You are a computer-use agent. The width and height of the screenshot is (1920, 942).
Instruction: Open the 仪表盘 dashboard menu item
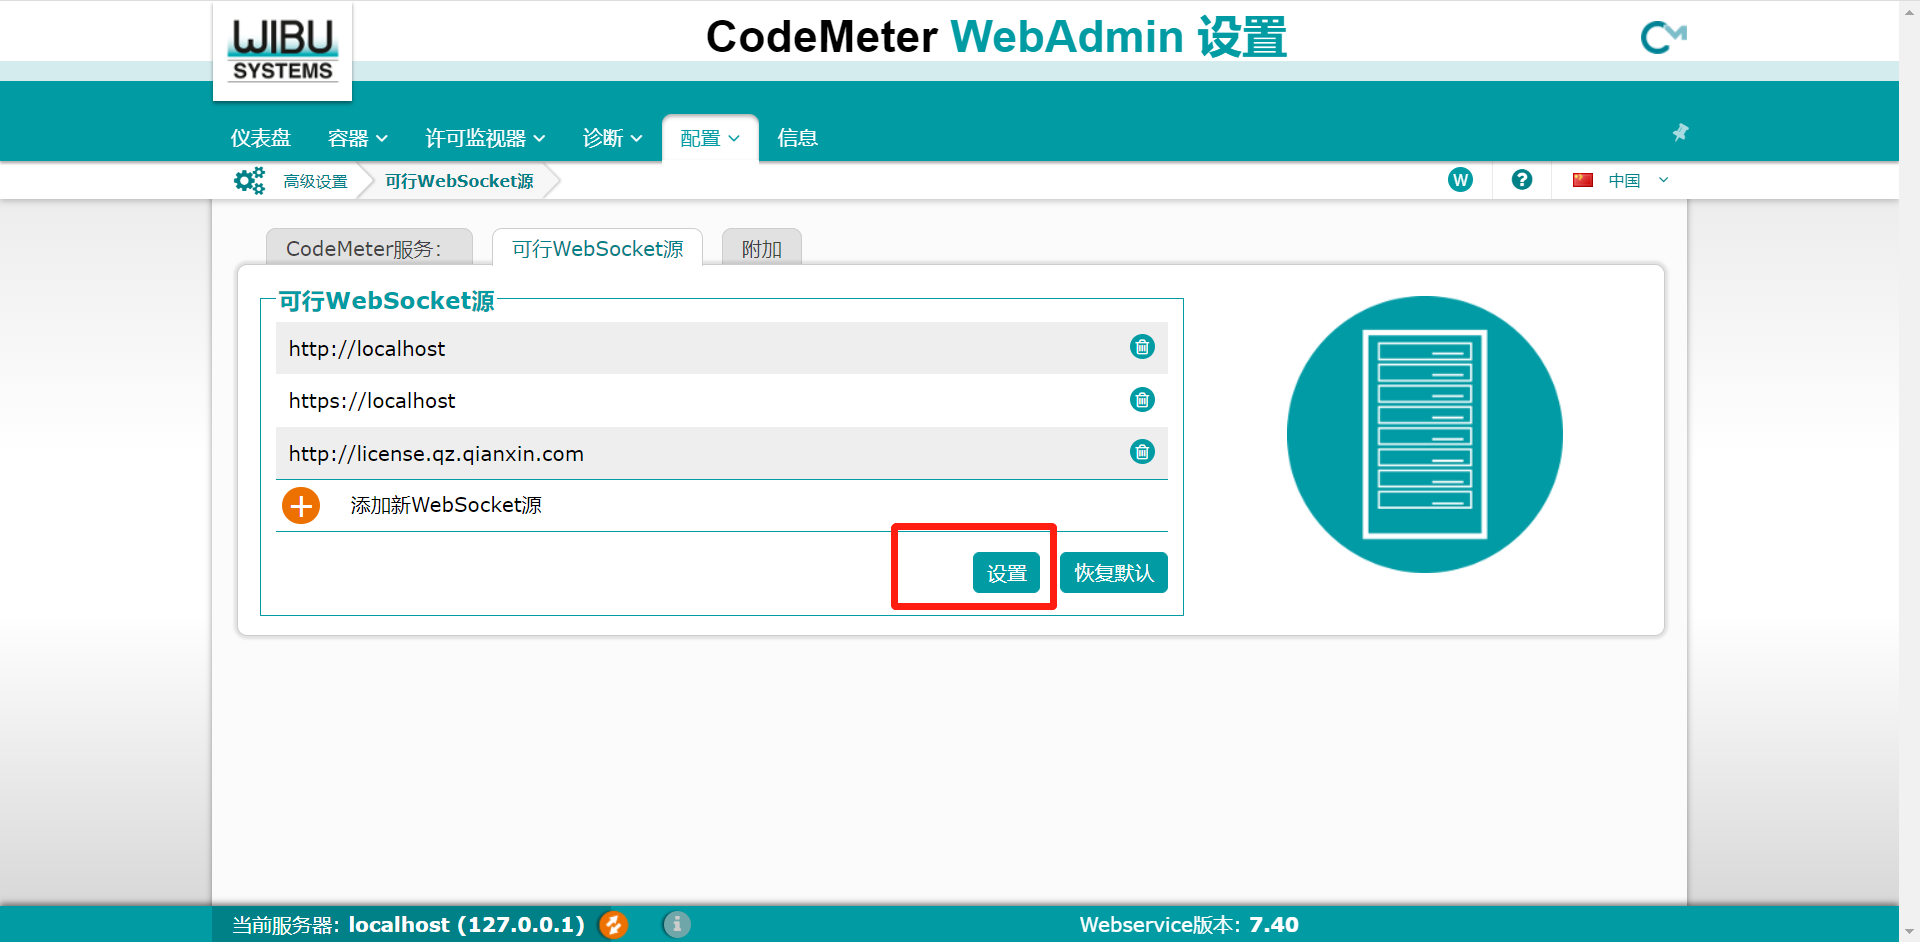point(260,138)
